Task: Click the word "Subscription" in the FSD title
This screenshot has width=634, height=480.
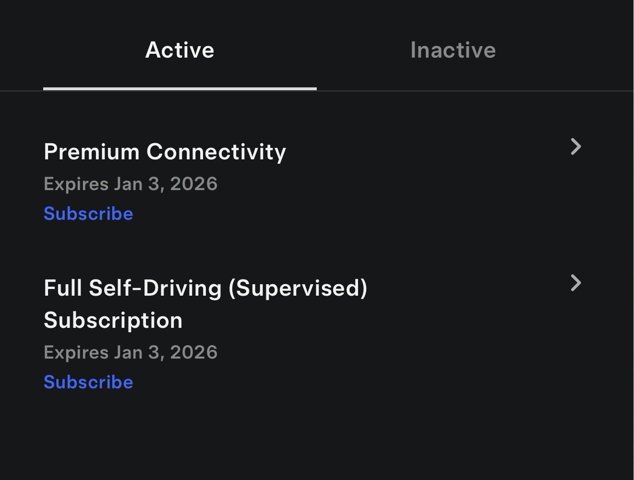Action: tap(113, 321)
